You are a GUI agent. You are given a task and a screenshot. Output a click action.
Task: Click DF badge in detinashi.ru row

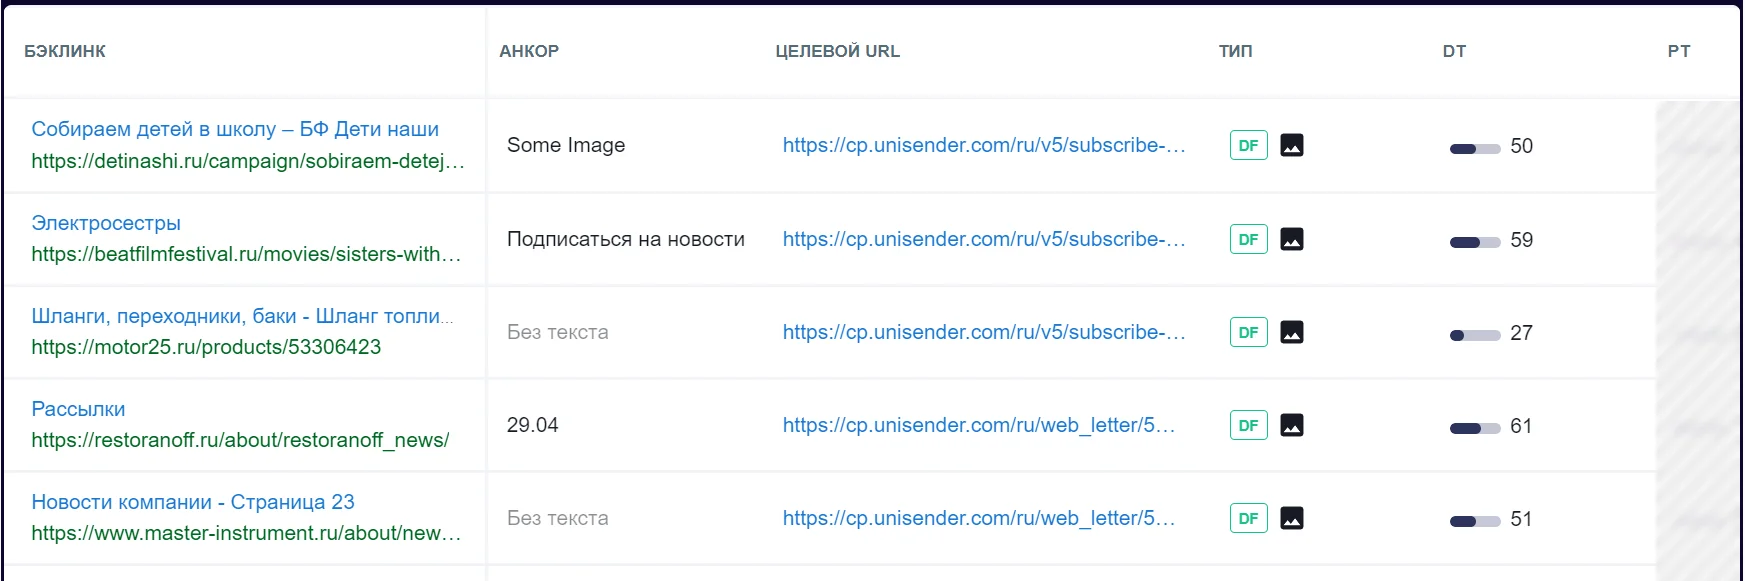point(1248,145)
